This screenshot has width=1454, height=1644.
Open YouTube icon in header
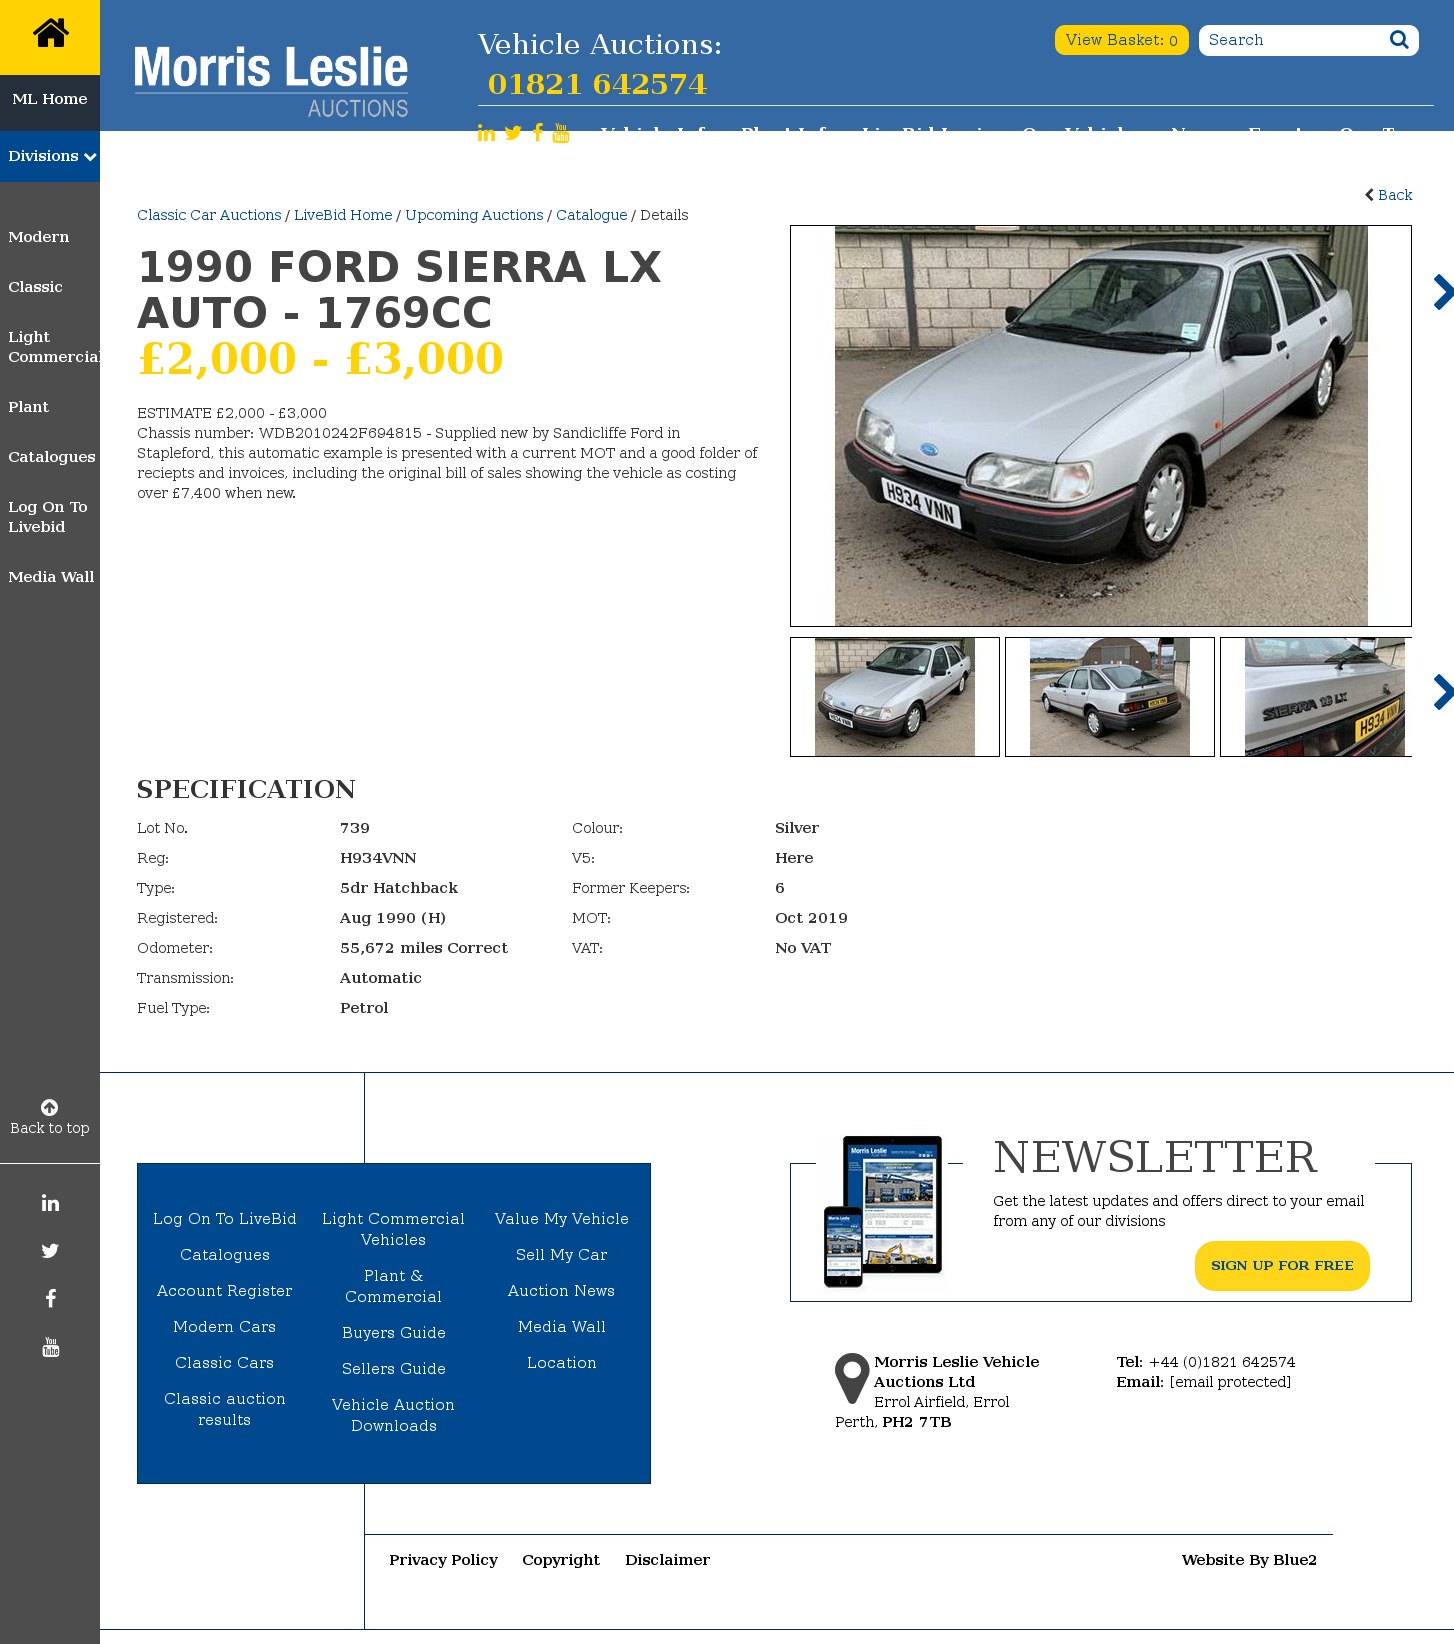[561, 133]
